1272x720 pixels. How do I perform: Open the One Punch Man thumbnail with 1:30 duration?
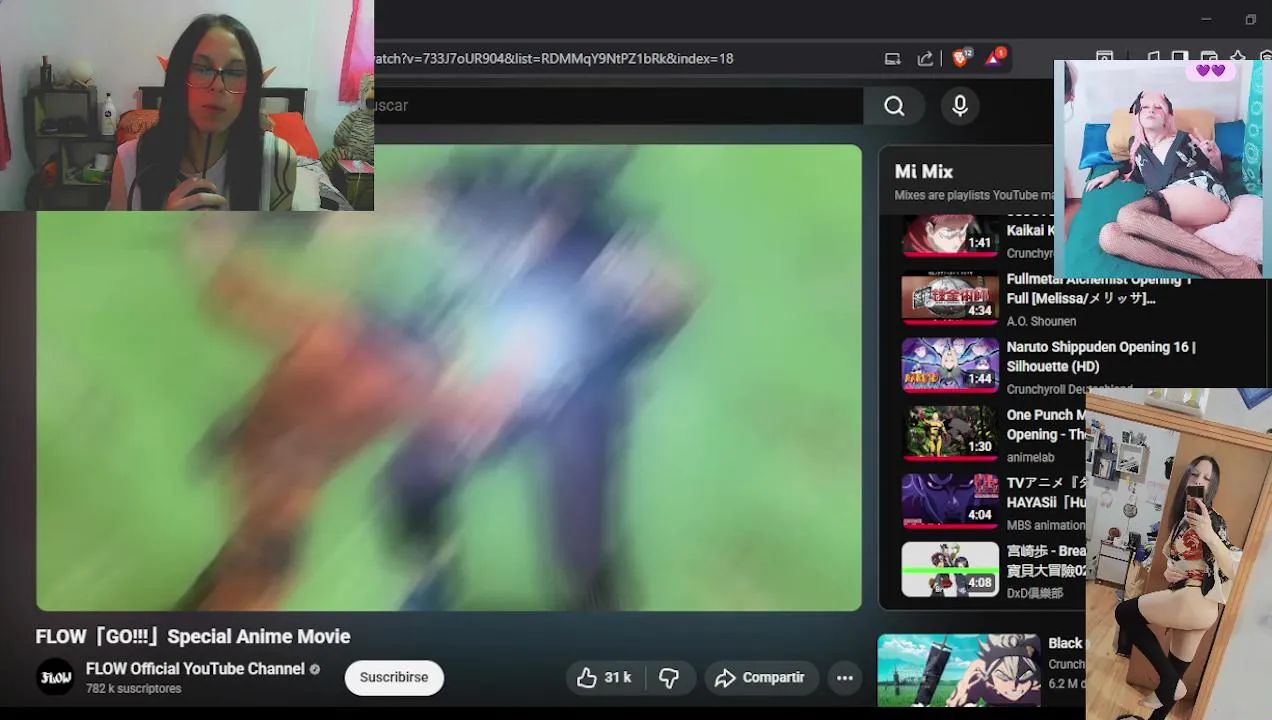tap(950, 434)
